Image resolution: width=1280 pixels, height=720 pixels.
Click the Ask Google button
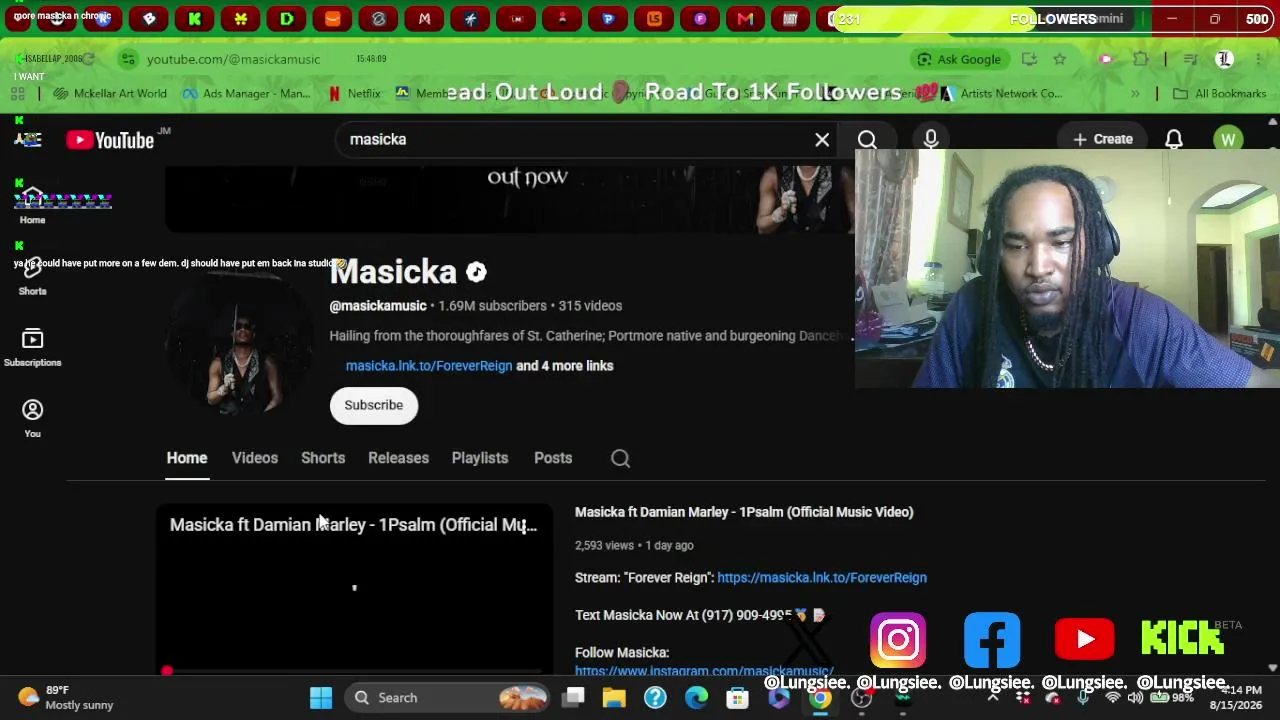pyautogui.click(x=959, y=59)
